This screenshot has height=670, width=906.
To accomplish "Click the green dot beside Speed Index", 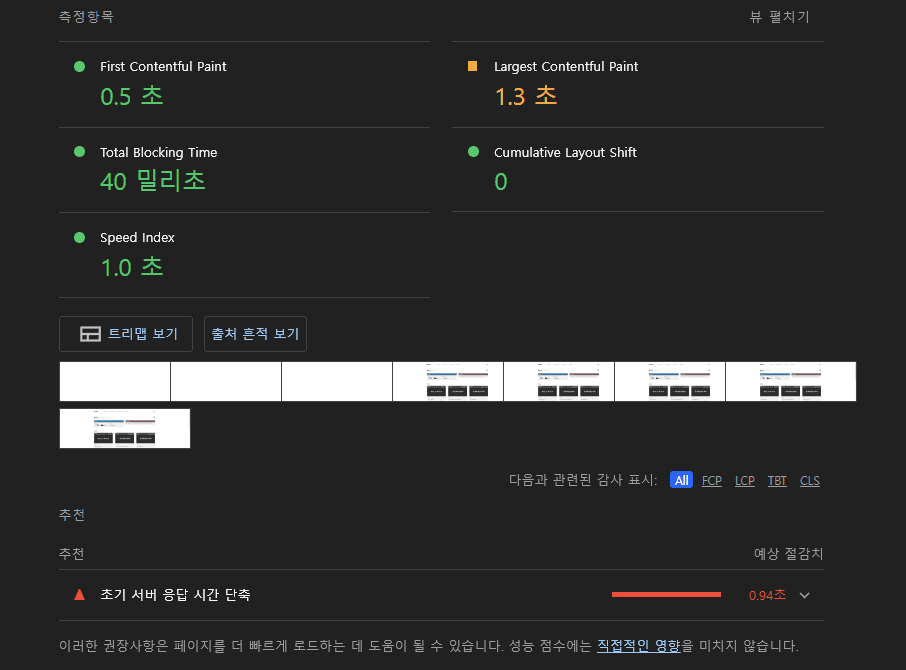I will [79, 238].
